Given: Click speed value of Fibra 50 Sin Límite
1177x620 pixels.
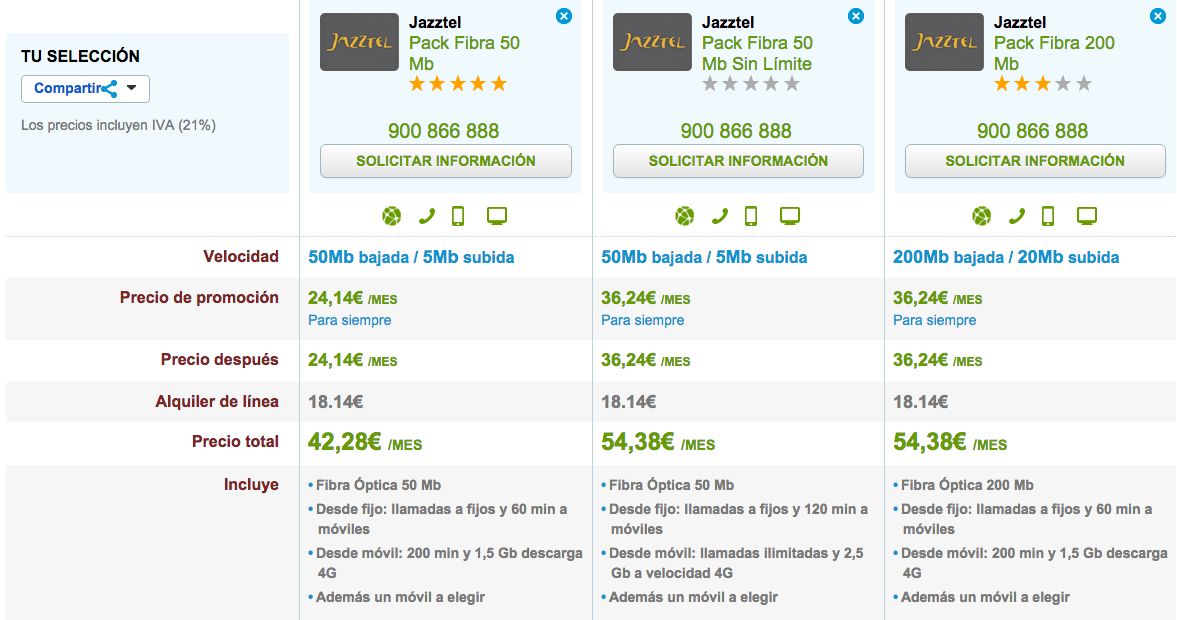Looking at the screenshot, I should coord(704,257).
